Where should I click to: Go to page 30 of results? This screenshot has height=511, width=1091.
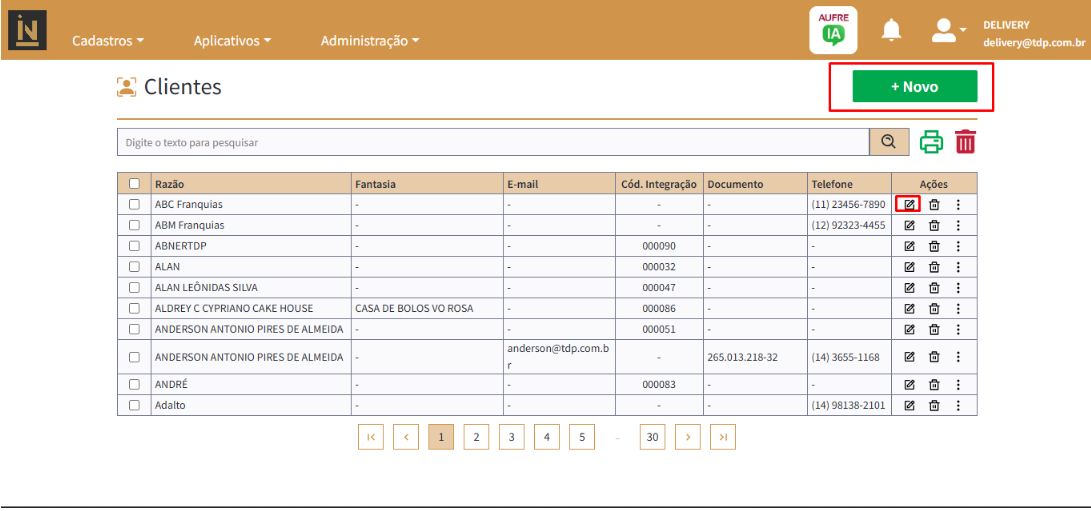(x=652, y=437)
